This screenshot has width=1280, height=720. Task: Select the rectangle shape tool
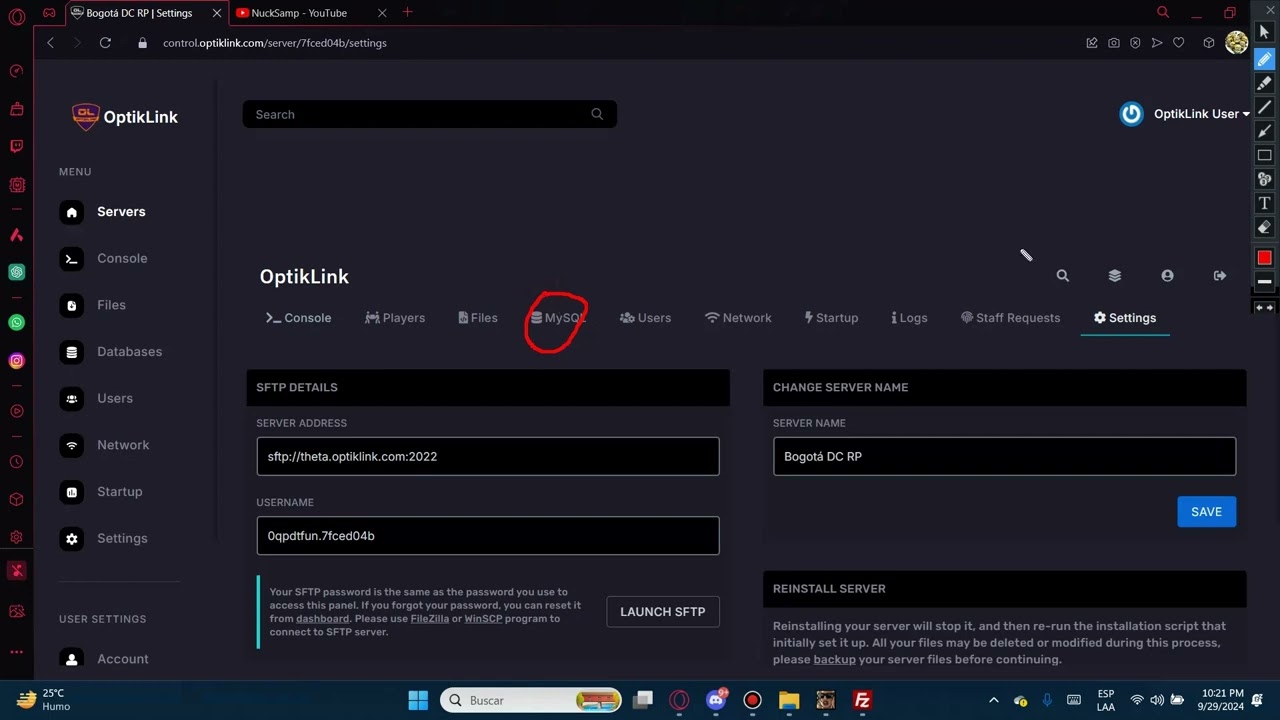1264,155
